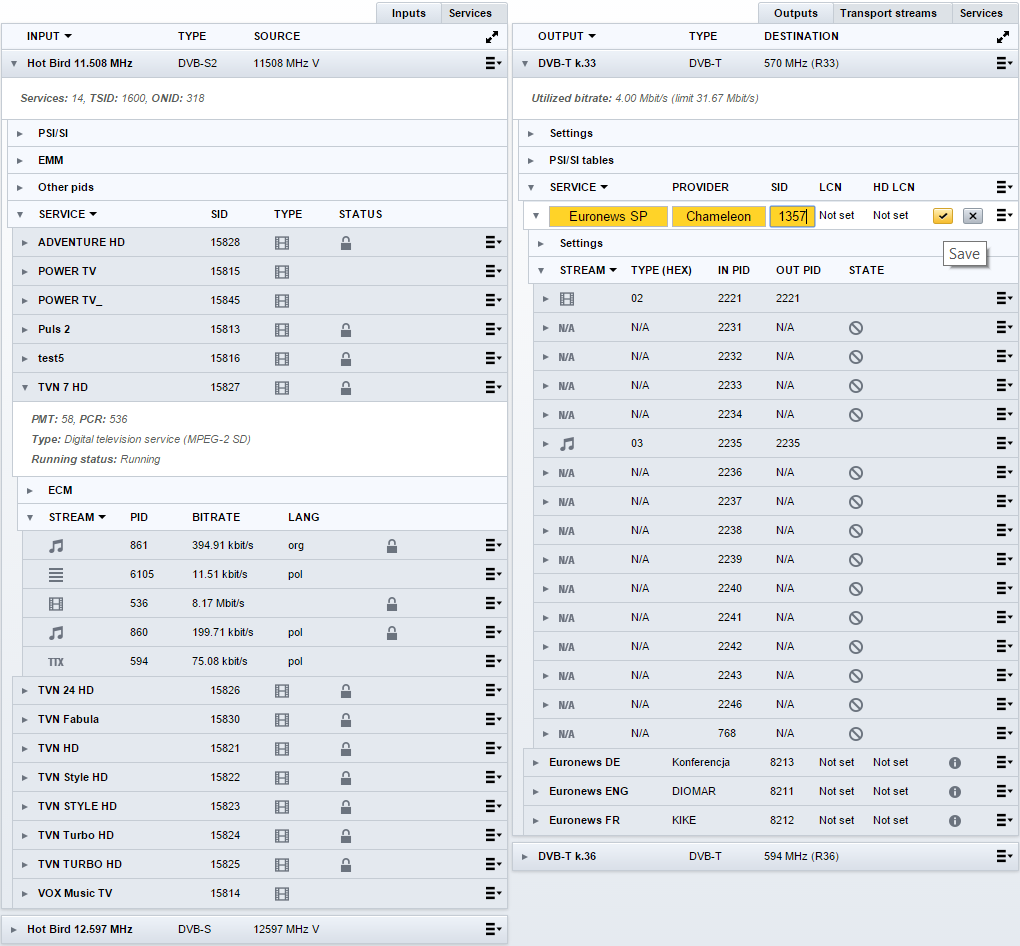This screenshot has height=946, width=1020.
Task: Click the video type icon for Puls 2
Action: [x=282, y=330]
